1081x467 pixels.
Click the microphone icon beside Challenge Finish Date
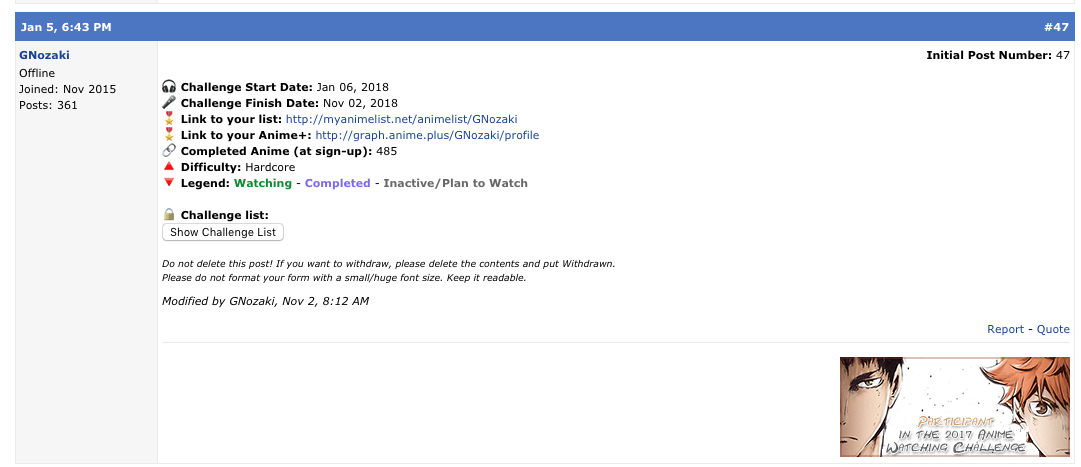tap(169, 103)
